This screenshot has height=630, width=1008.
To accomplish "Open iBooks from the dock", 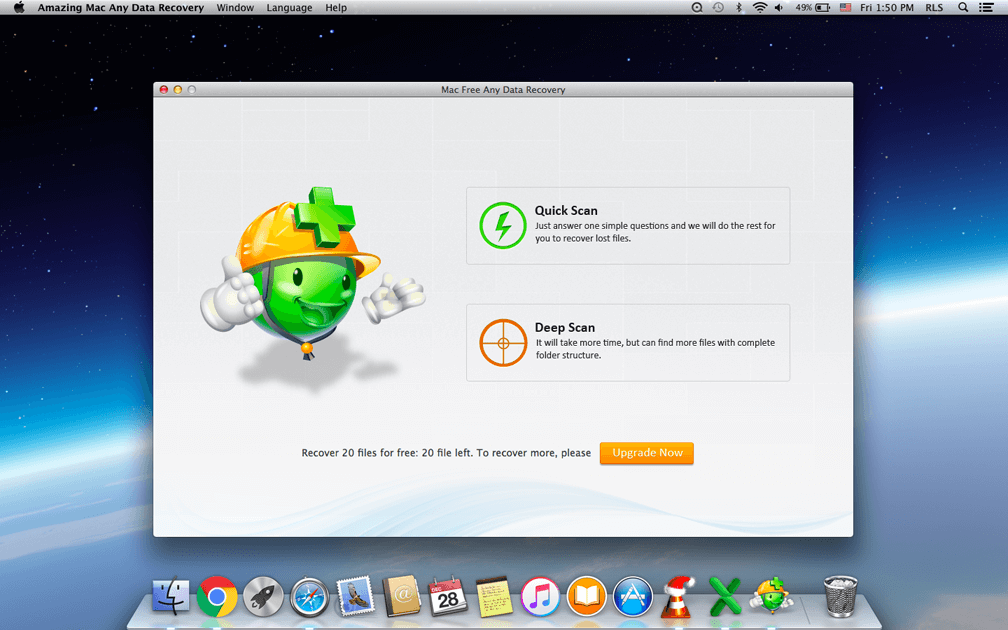I will click(586, 597).
